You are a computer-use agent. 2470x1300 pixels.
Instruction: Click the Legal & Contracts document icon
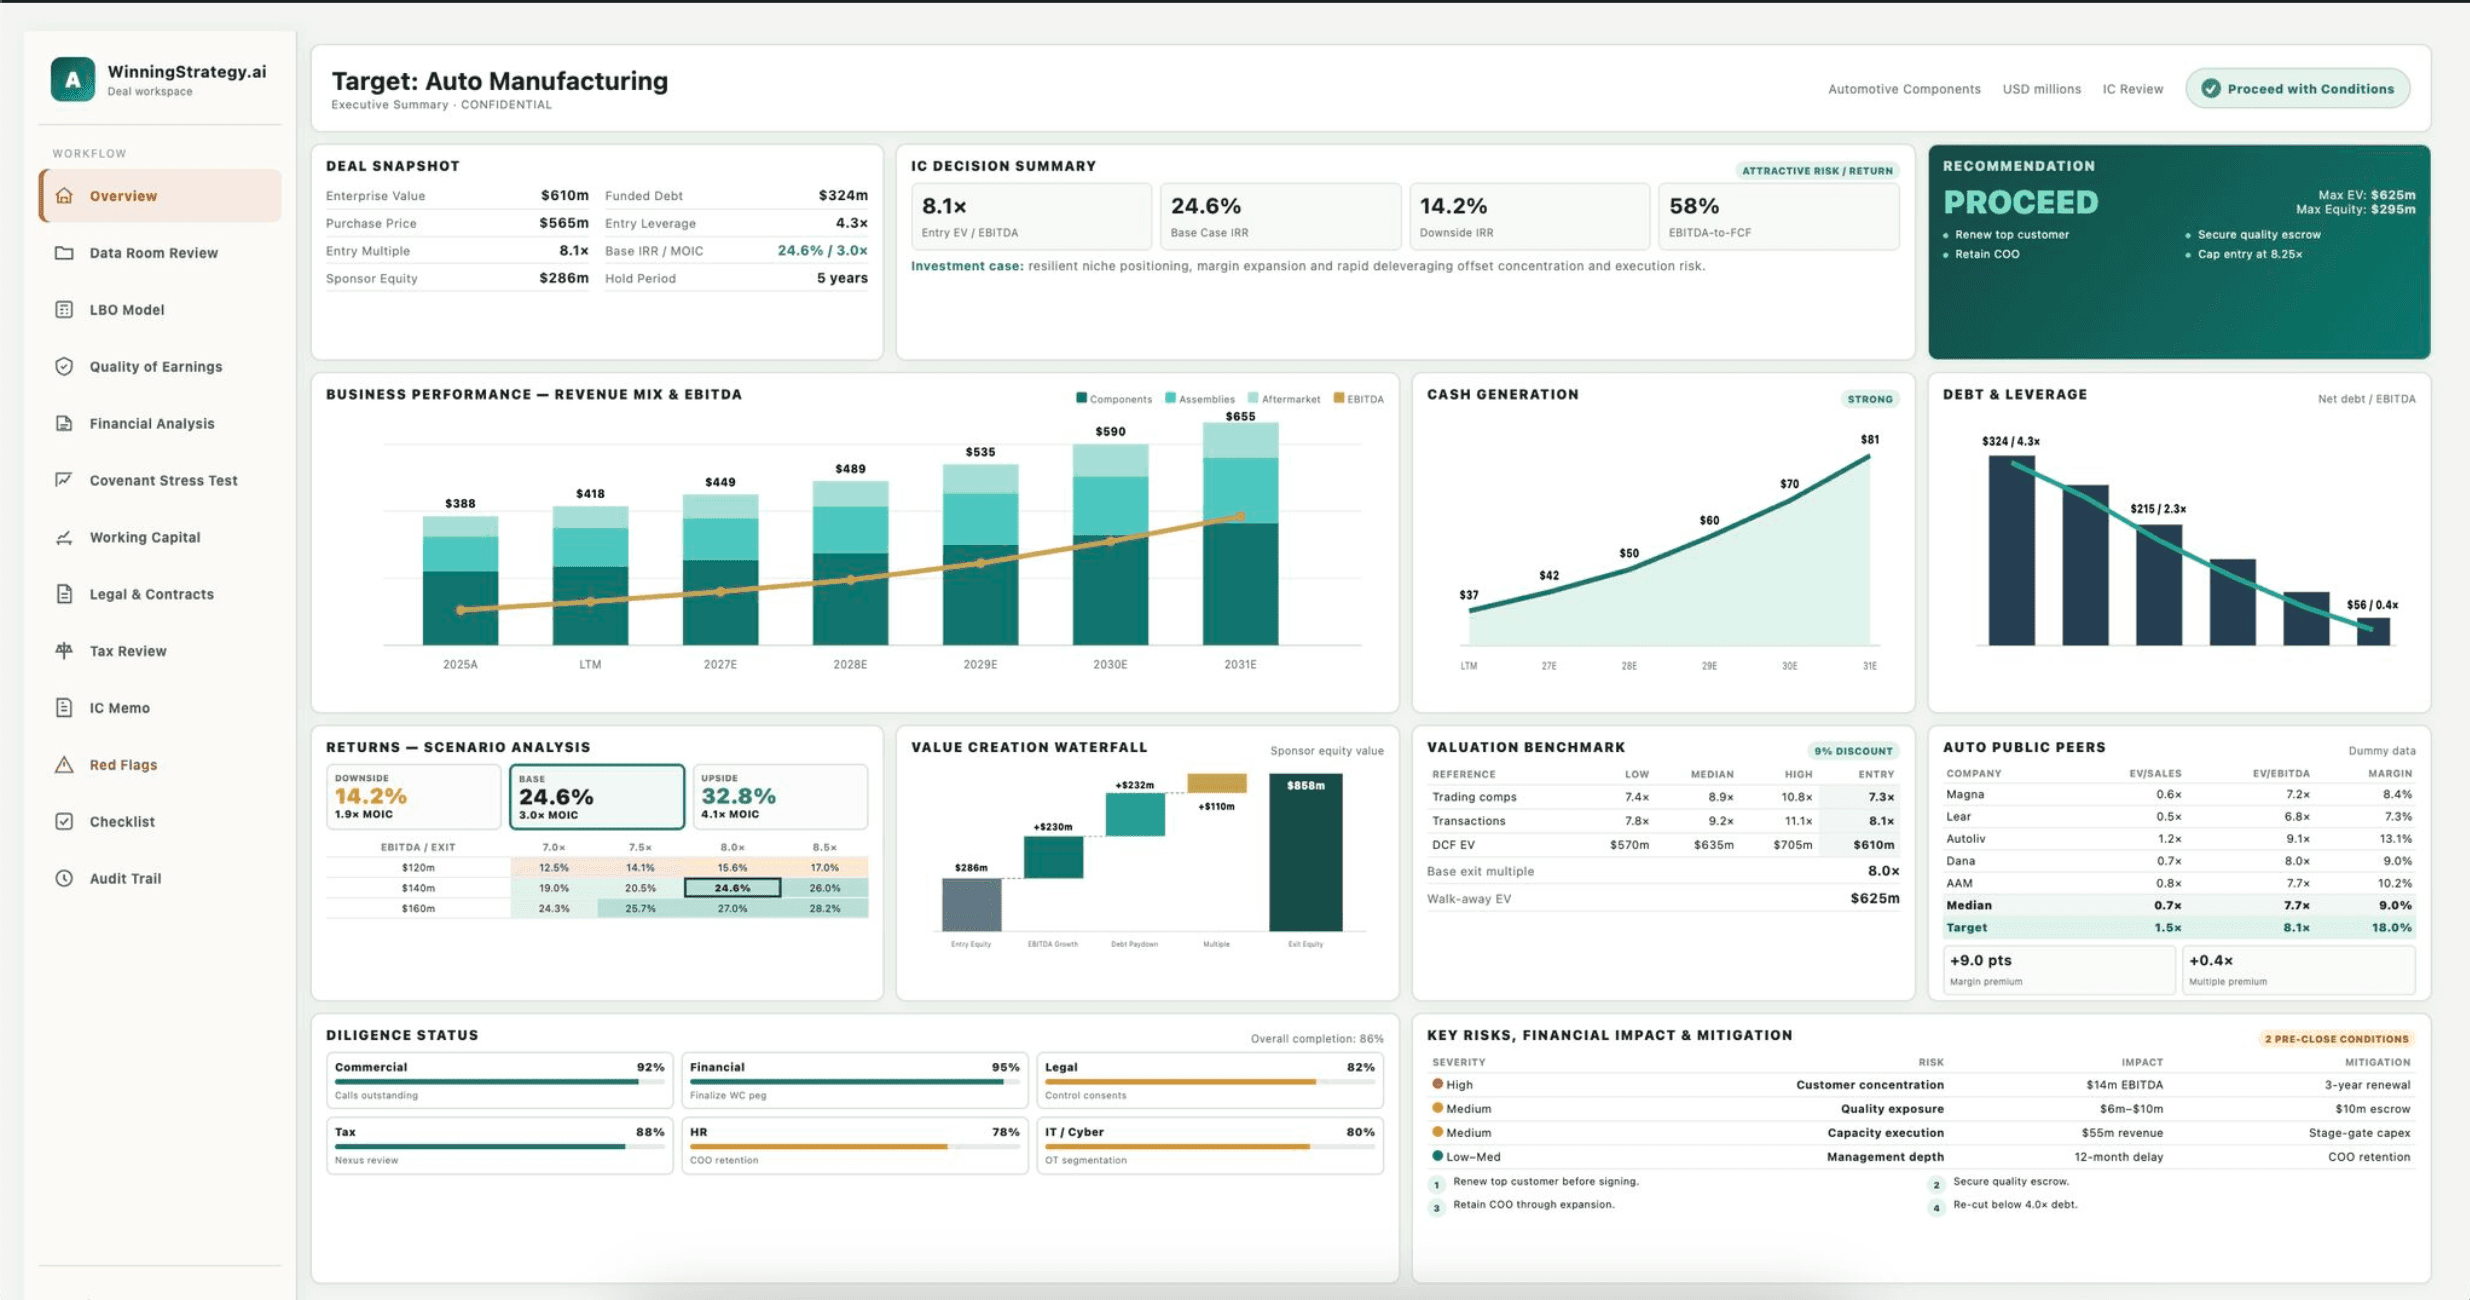tap(64, 594)
